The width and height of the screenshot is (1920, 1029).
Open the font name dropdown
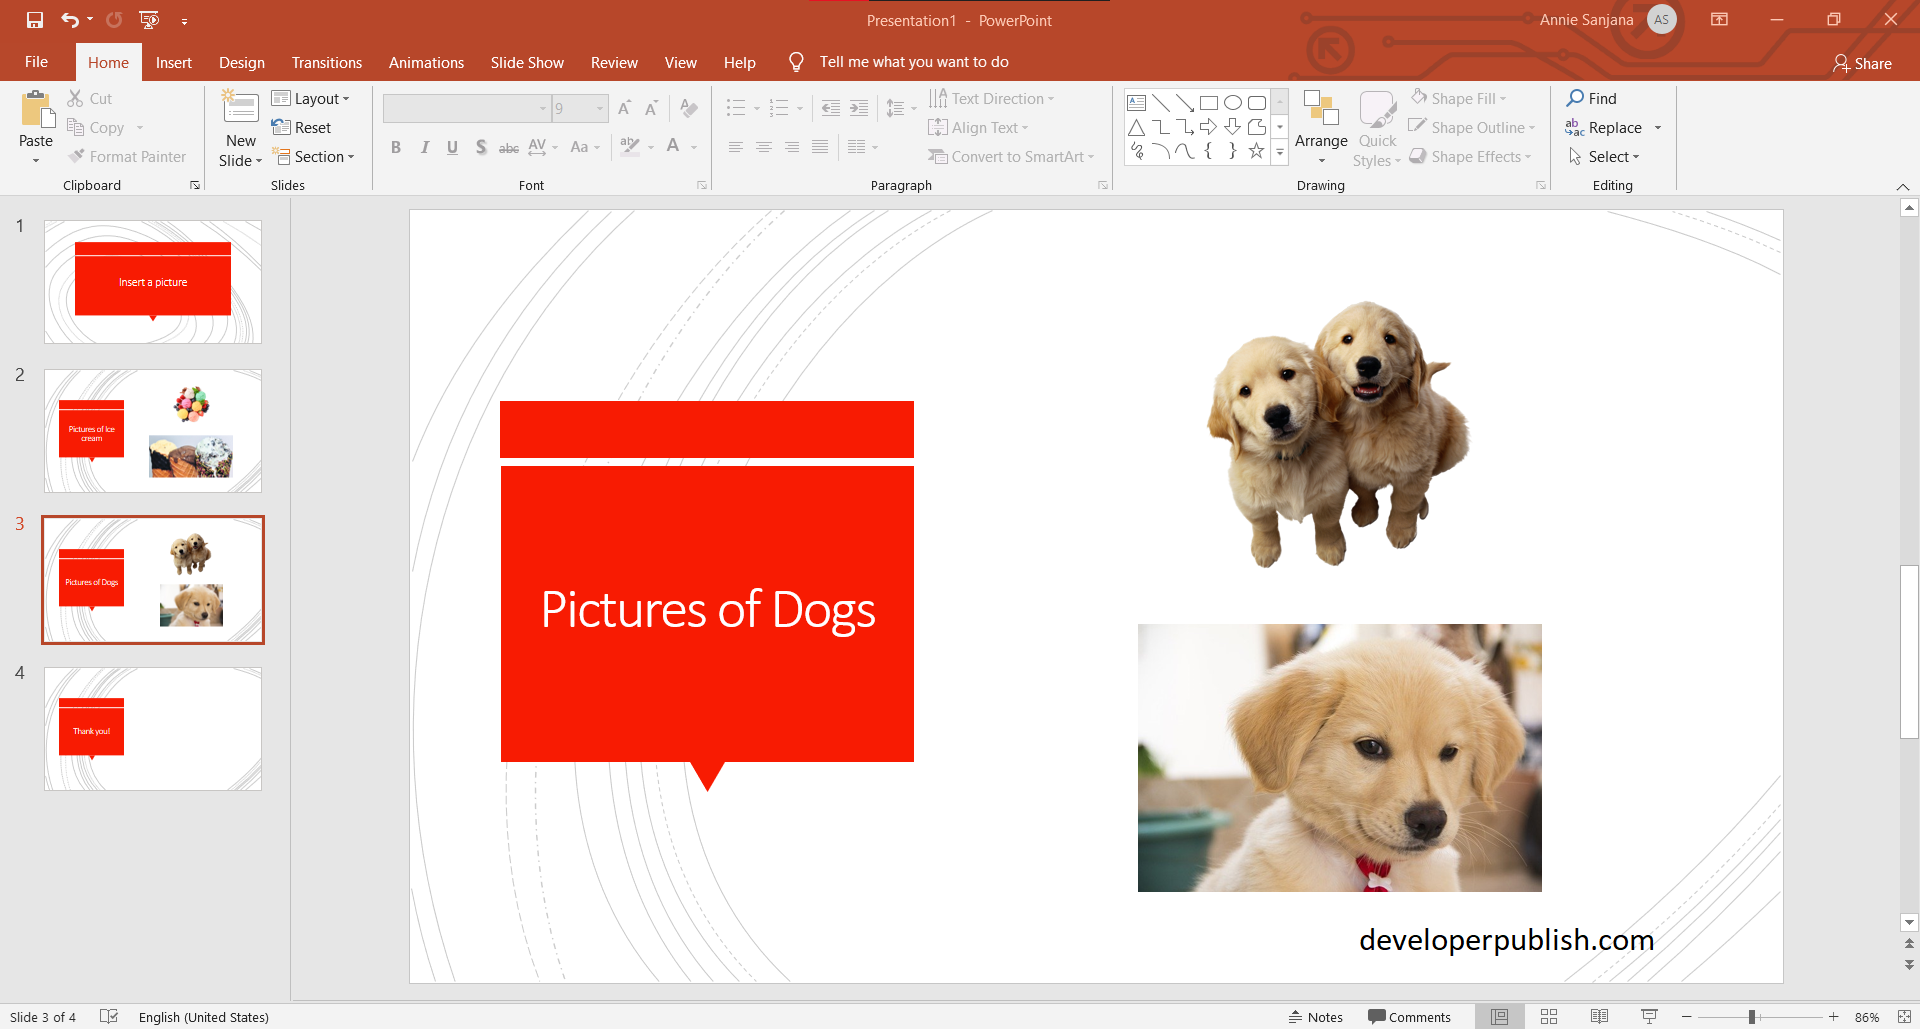[x=543, y=108]
